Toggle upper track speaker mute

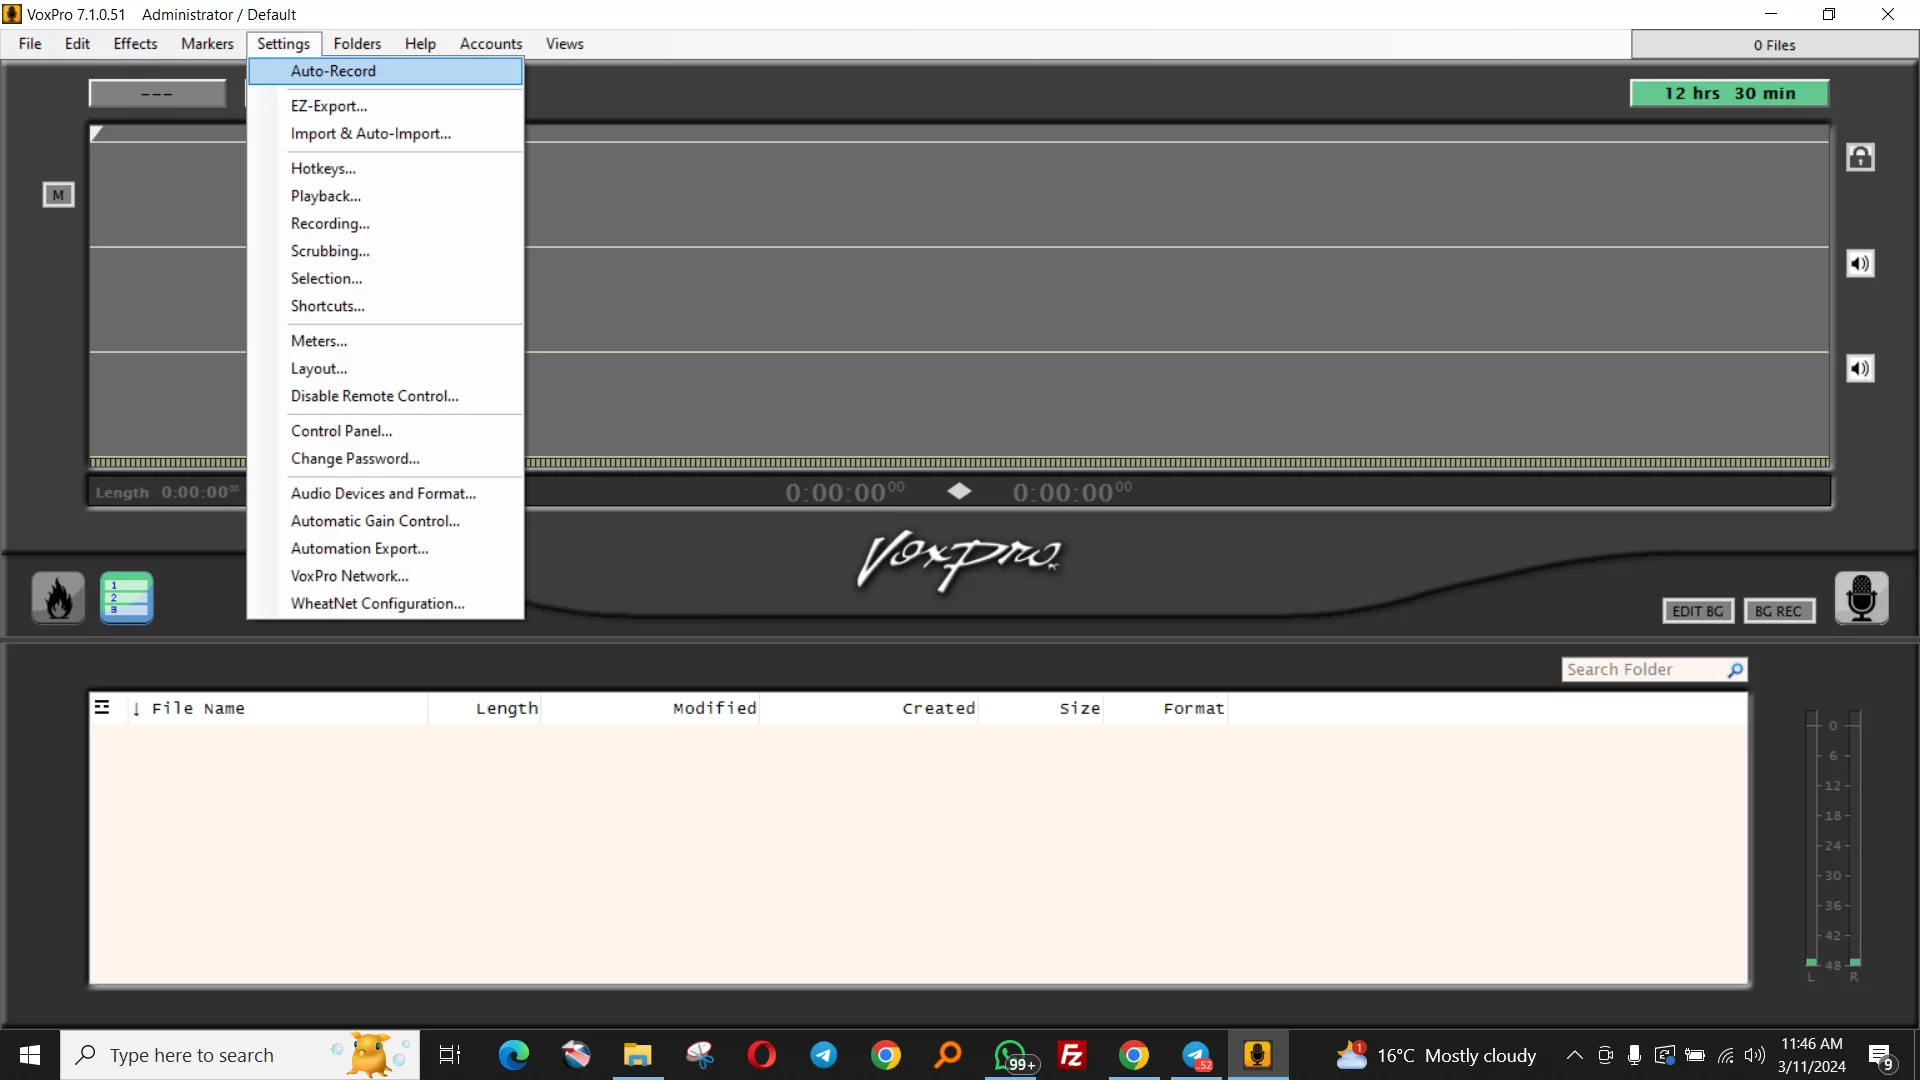[x=1860, y=264]
